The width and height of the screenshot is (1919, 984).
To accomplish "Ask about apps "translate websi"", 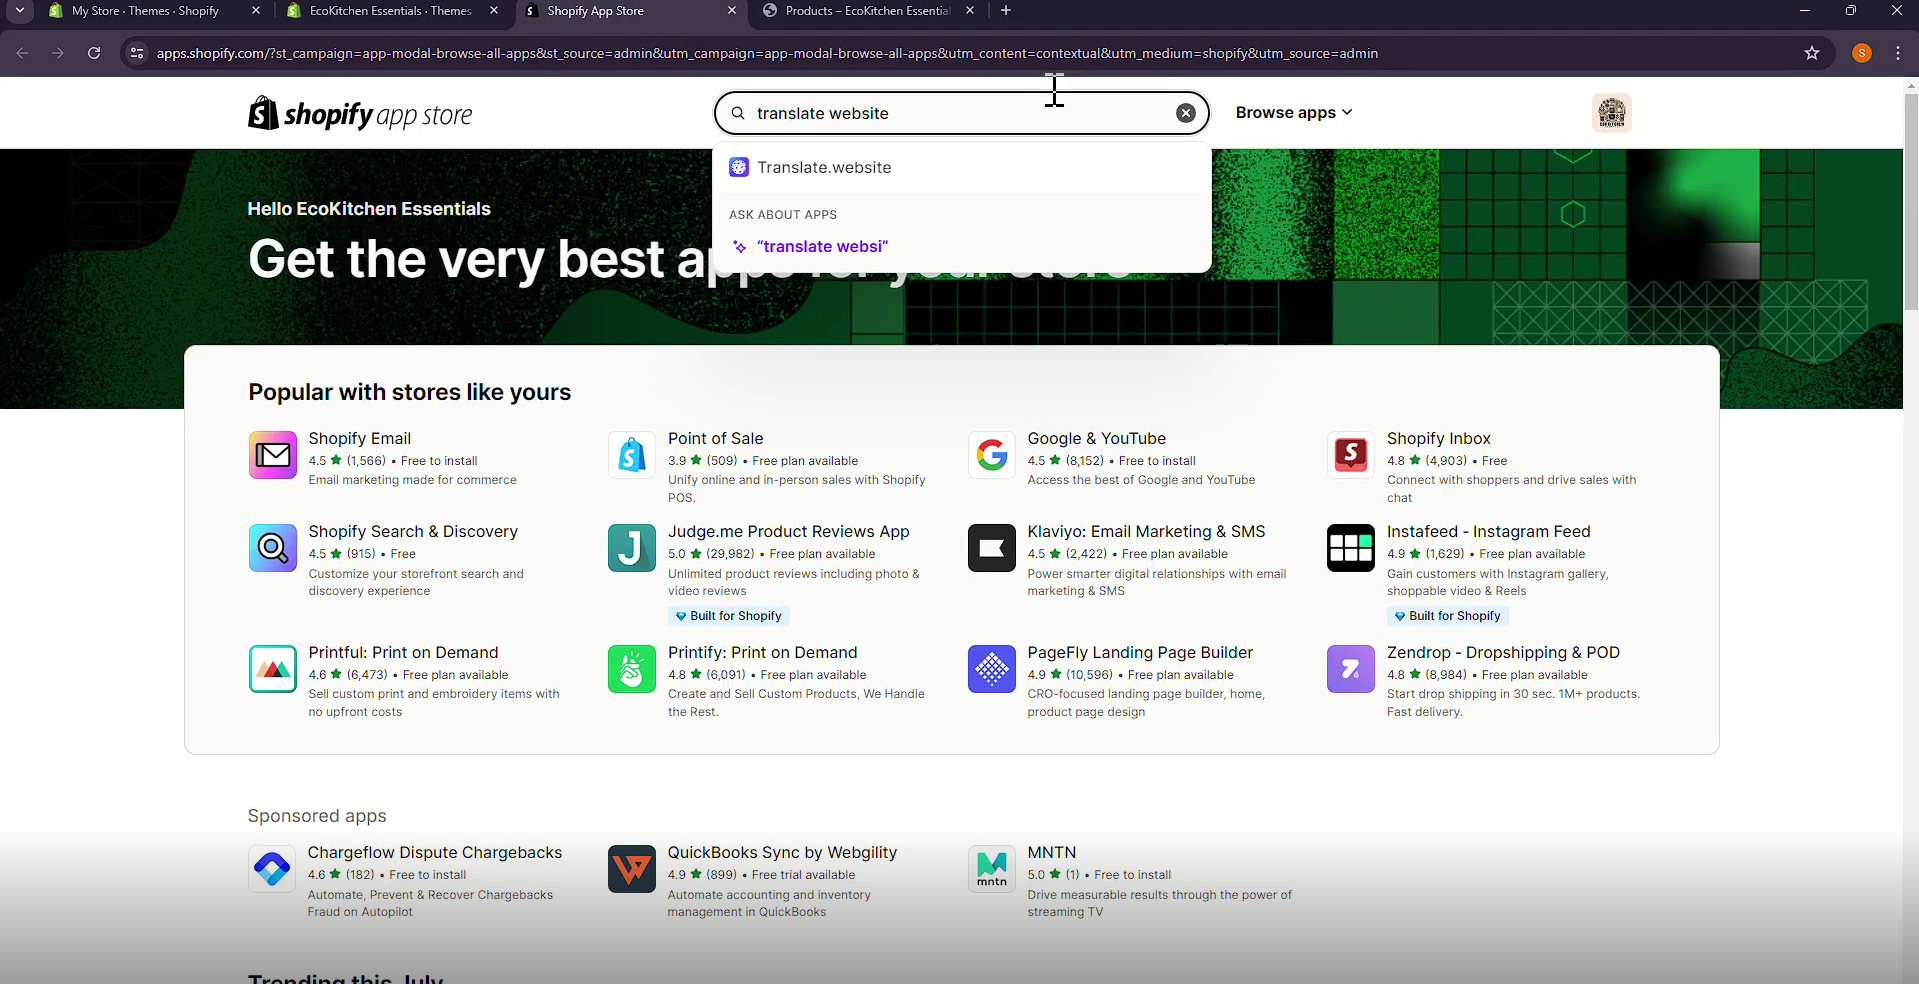I will pos(962,246).
